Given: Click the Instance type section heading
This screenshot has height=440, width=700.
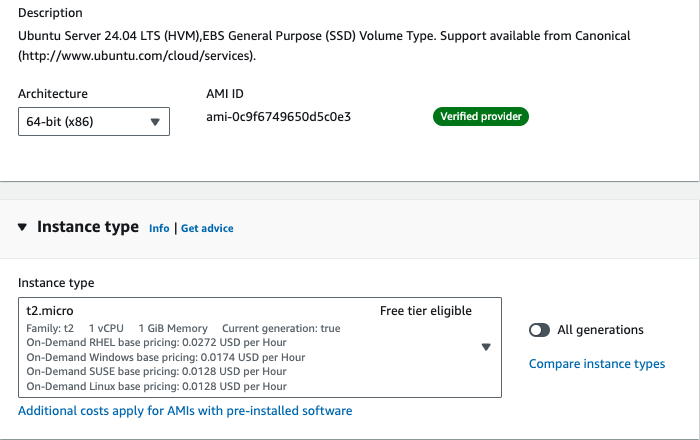Looking at the screenshot, I should (88, 227).
